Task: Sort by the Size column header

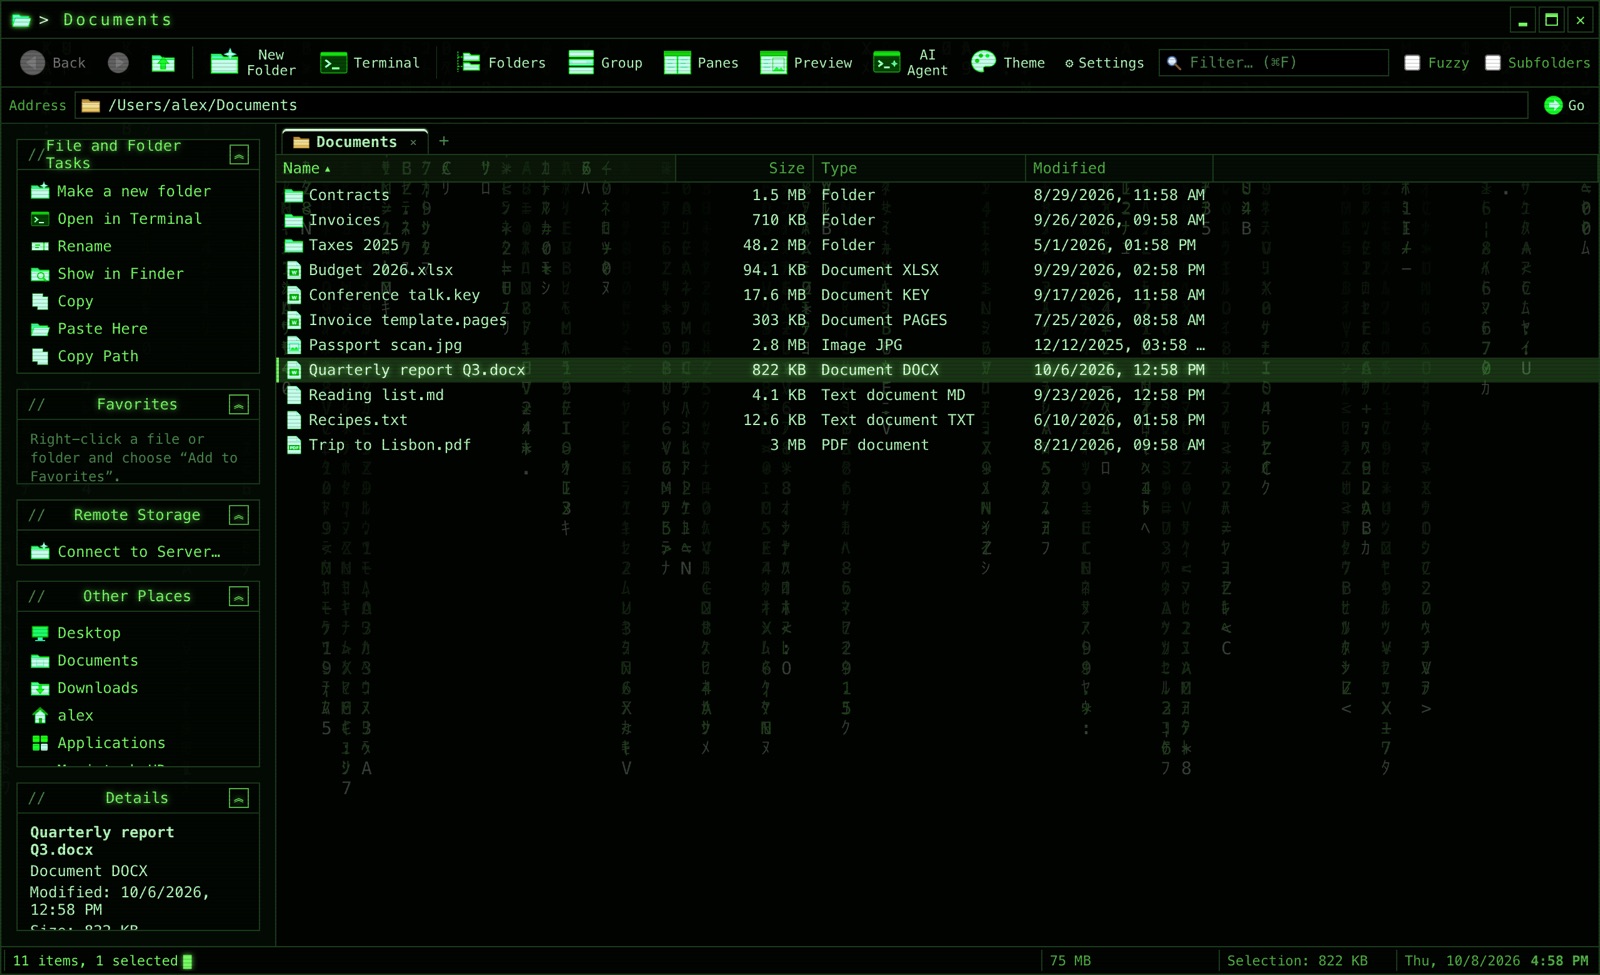Action: (745, 168)
